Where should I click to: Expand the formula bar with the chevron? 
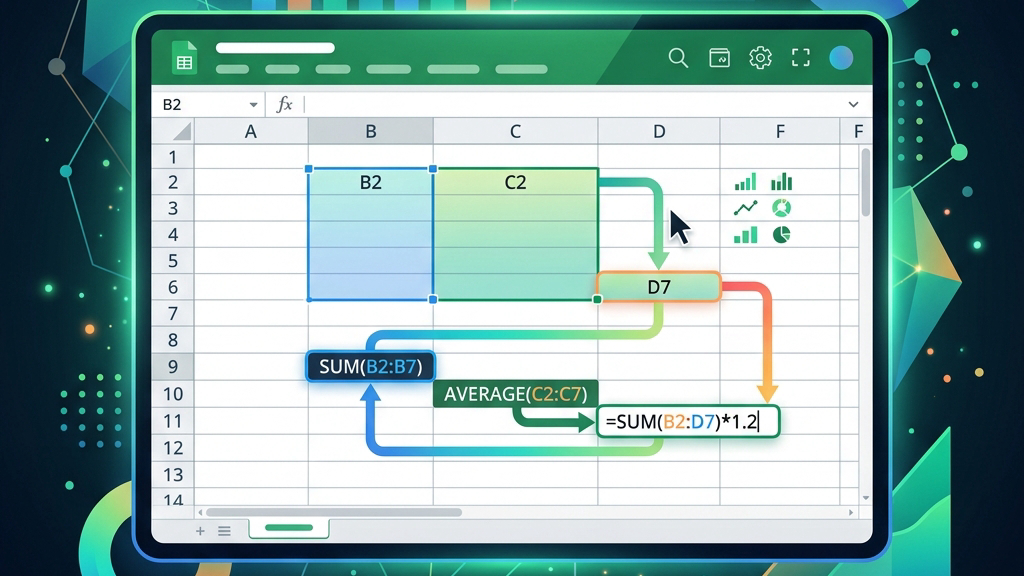(x=853, y=104)
